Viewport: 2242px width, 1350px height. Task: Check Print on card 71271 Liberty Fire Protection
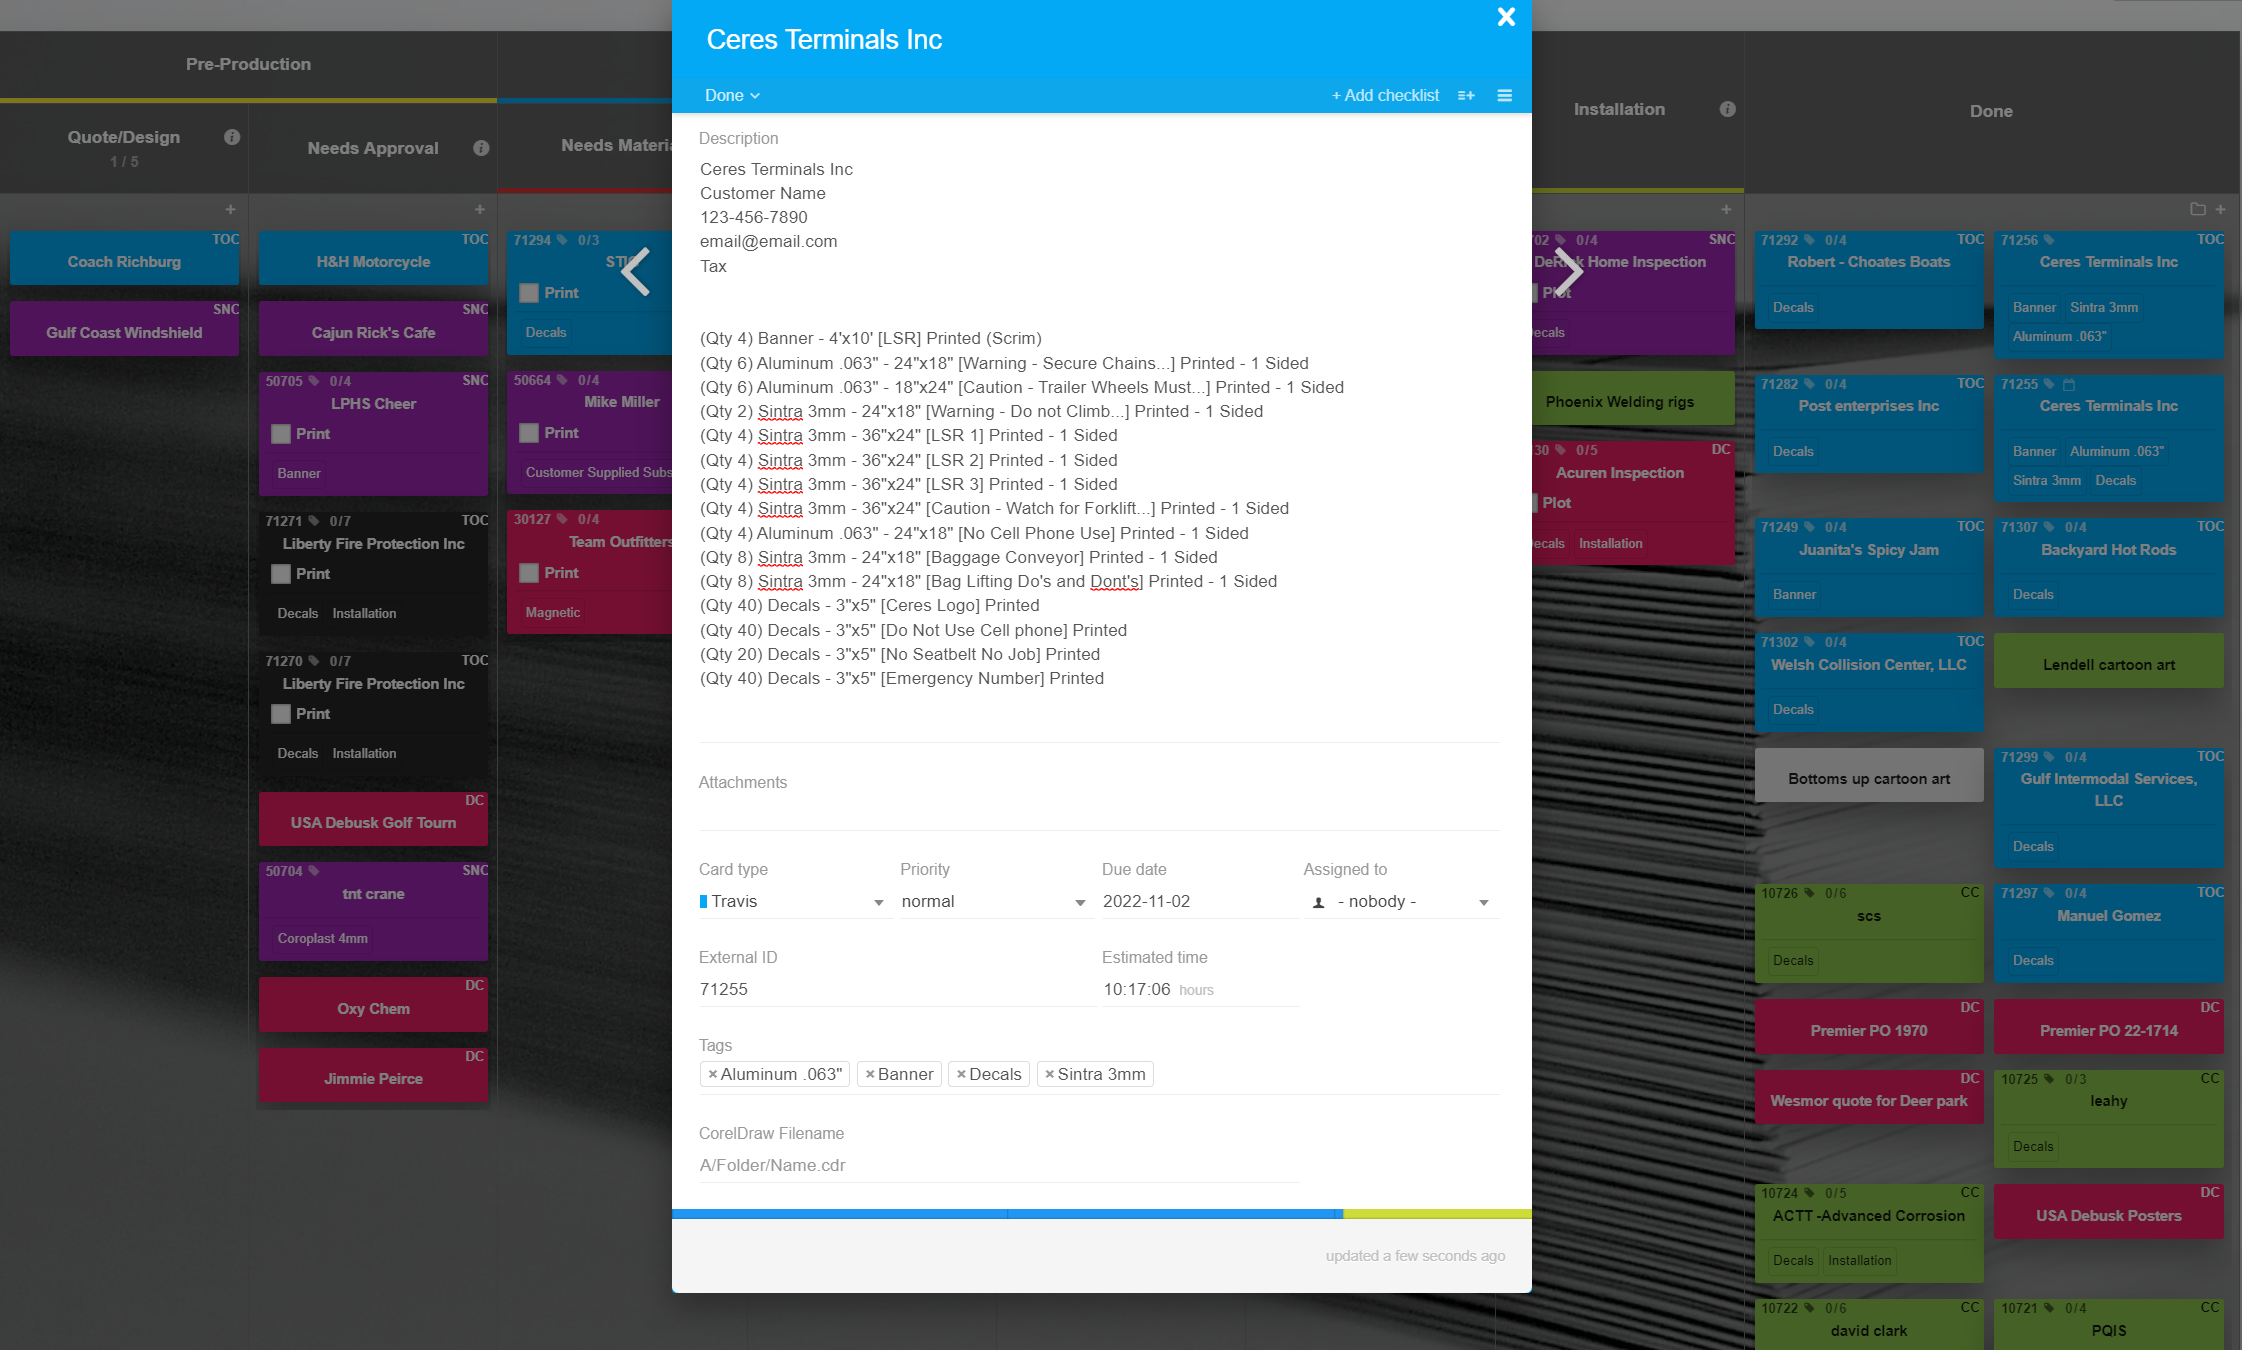coord(281,574)
